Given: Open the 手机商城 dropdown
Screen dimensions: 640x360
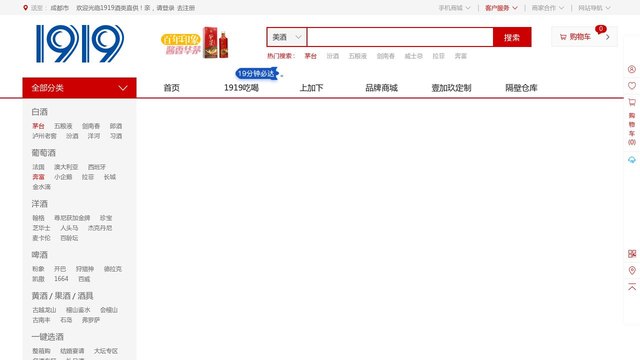Looking at the screenshot, I should 454,8.
